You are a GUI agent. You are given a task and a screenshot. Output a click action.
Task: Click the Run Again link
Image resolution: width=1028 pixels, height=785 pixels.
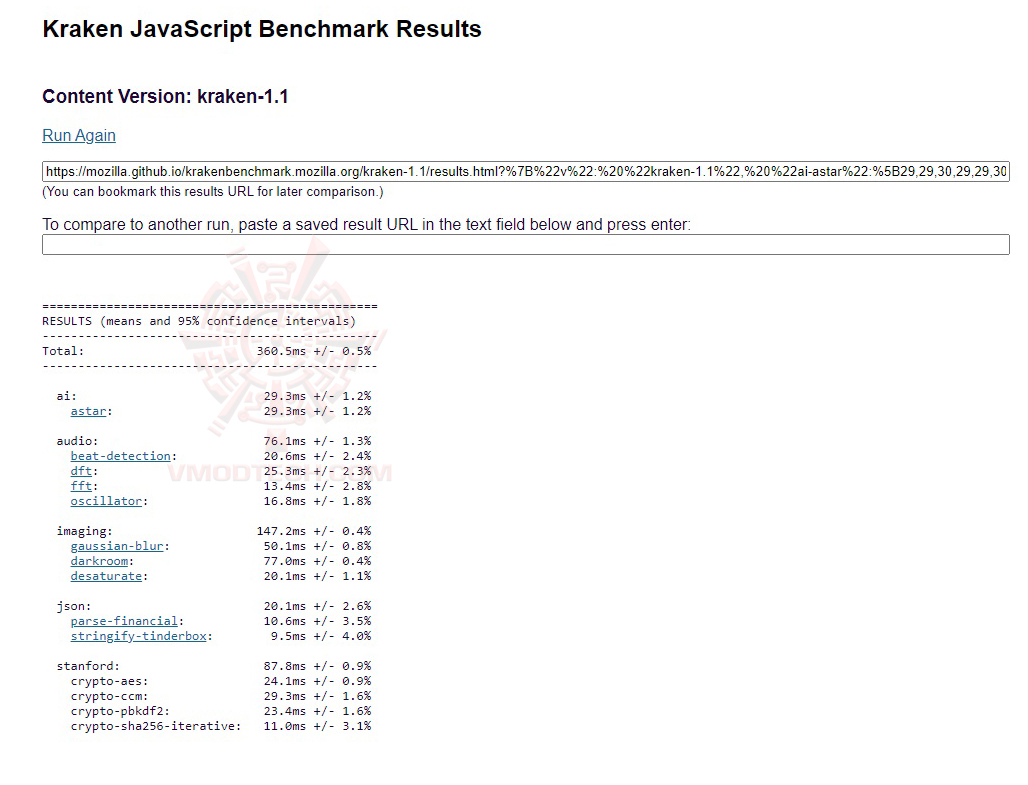79,135
